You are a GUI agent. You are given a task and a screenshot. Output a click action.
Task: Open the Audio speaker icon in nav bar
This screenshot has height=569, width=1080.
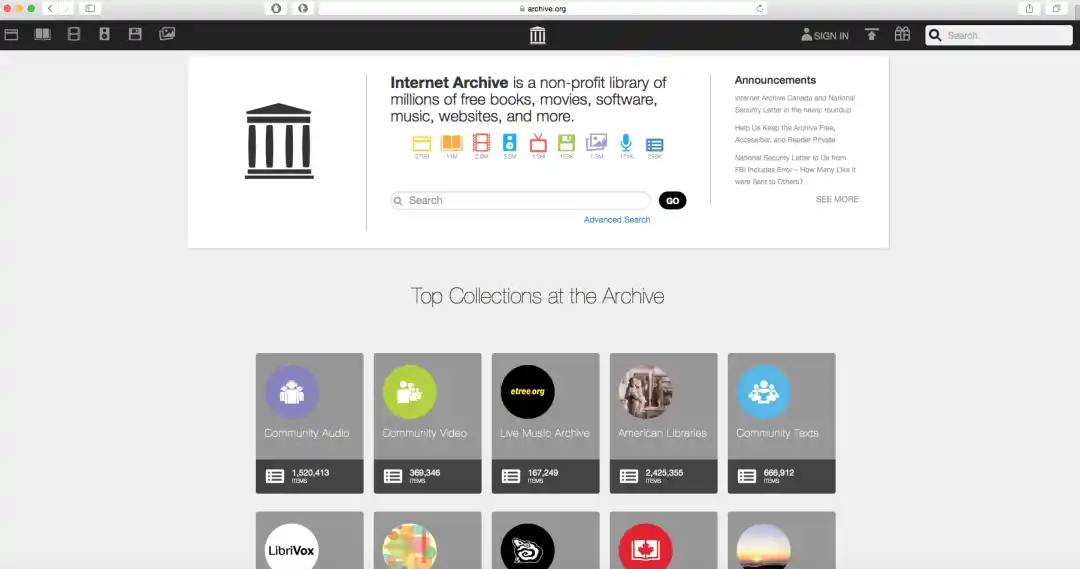(105, 34)
